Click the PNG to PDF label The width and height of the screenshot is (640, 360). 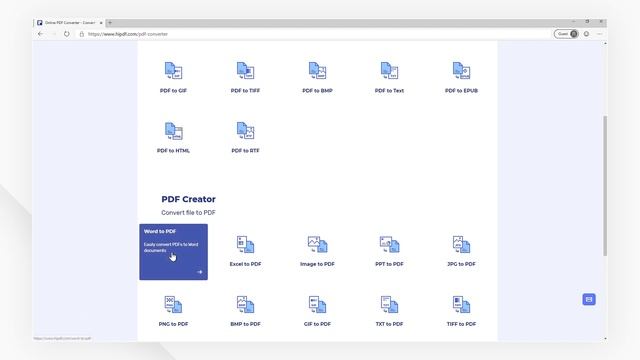pos(173,324)
